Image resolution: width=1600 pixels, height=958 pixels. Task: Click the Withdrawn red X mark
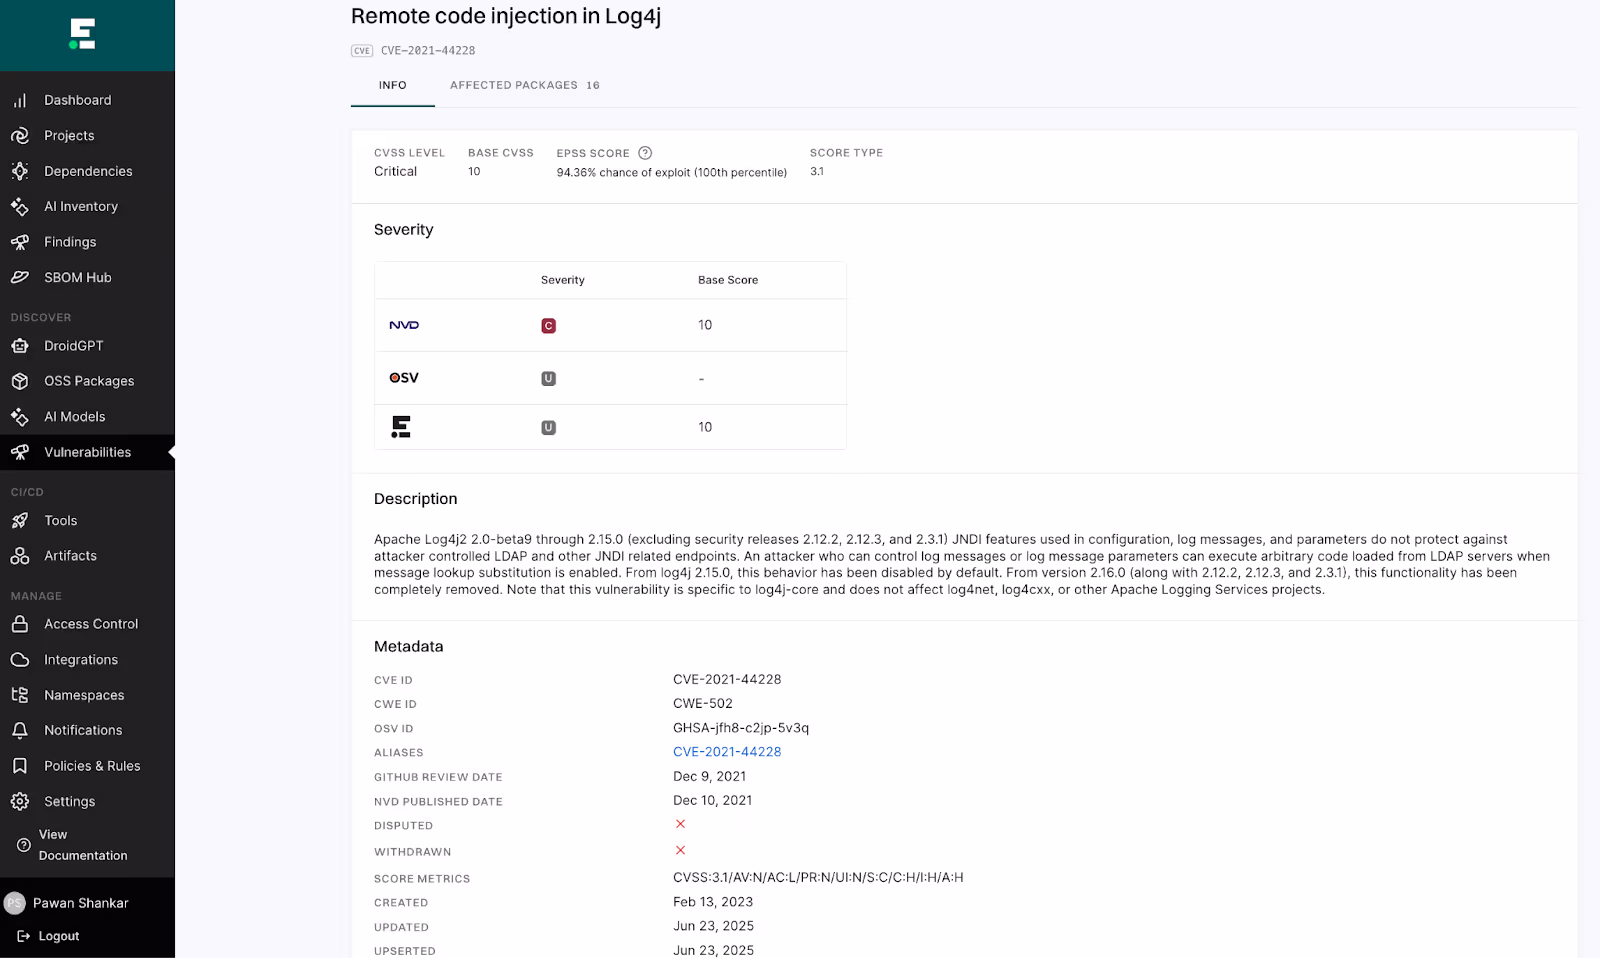point(680,850)
